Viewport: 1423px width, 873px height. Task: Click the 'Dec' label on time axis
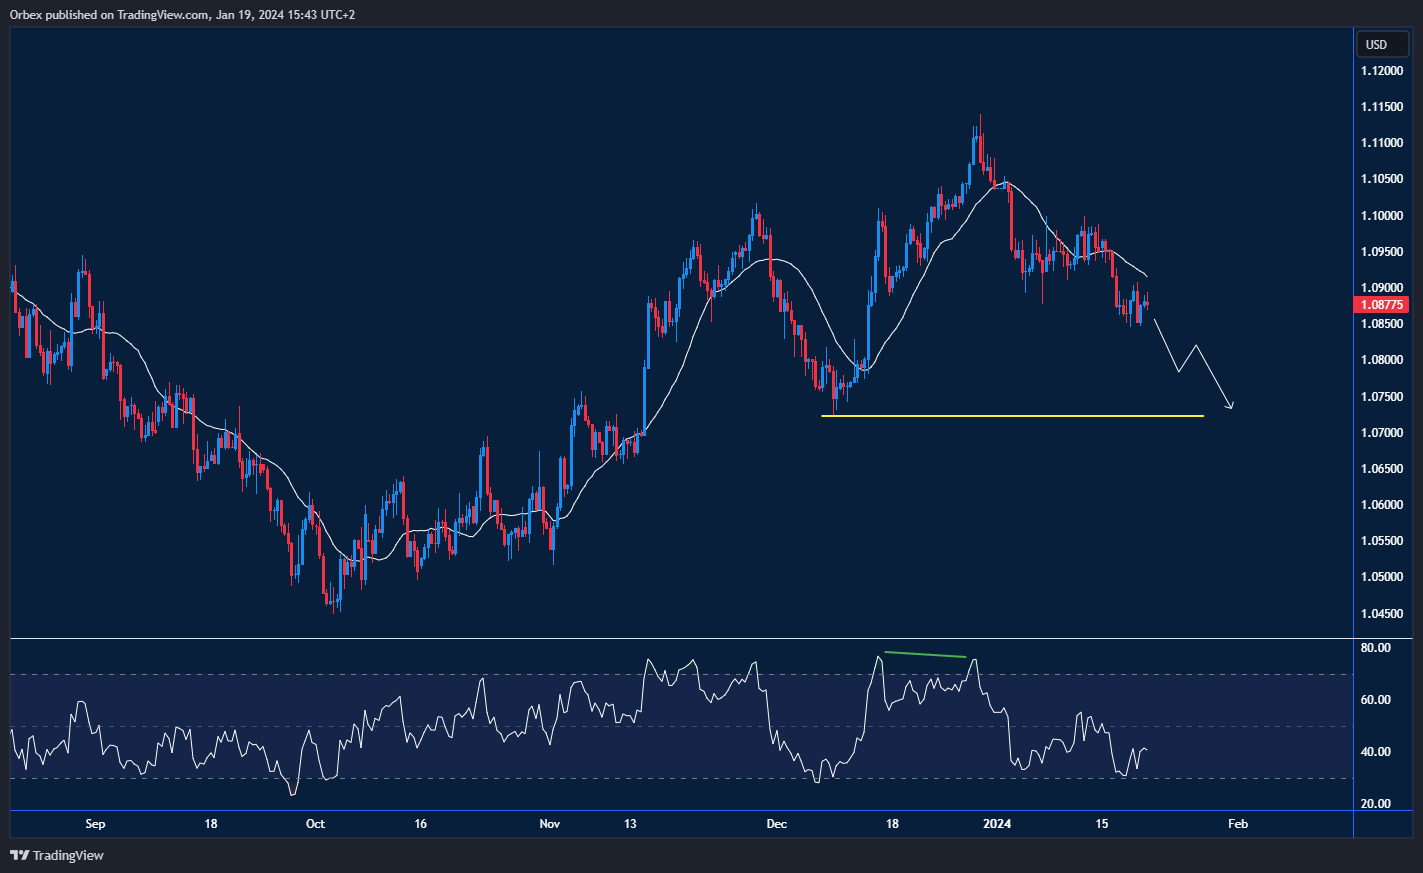[776, 824]
